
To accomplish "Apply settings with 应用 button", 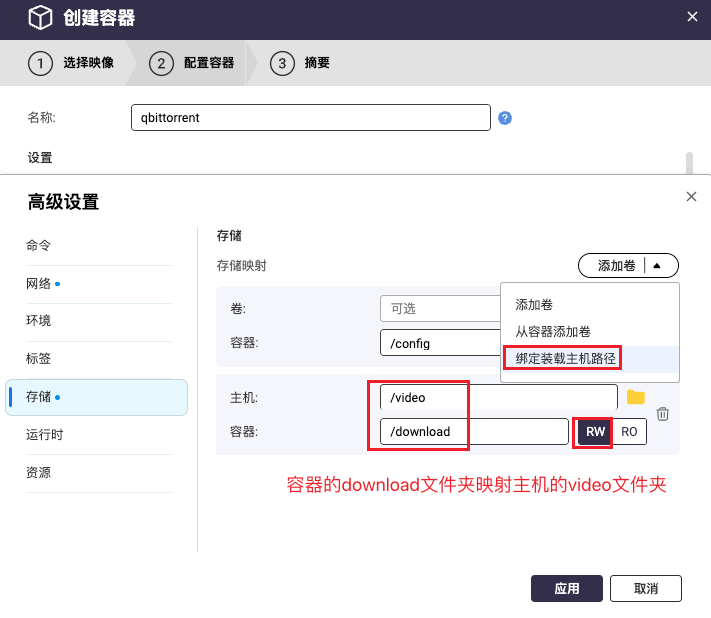I will point(567,589).
